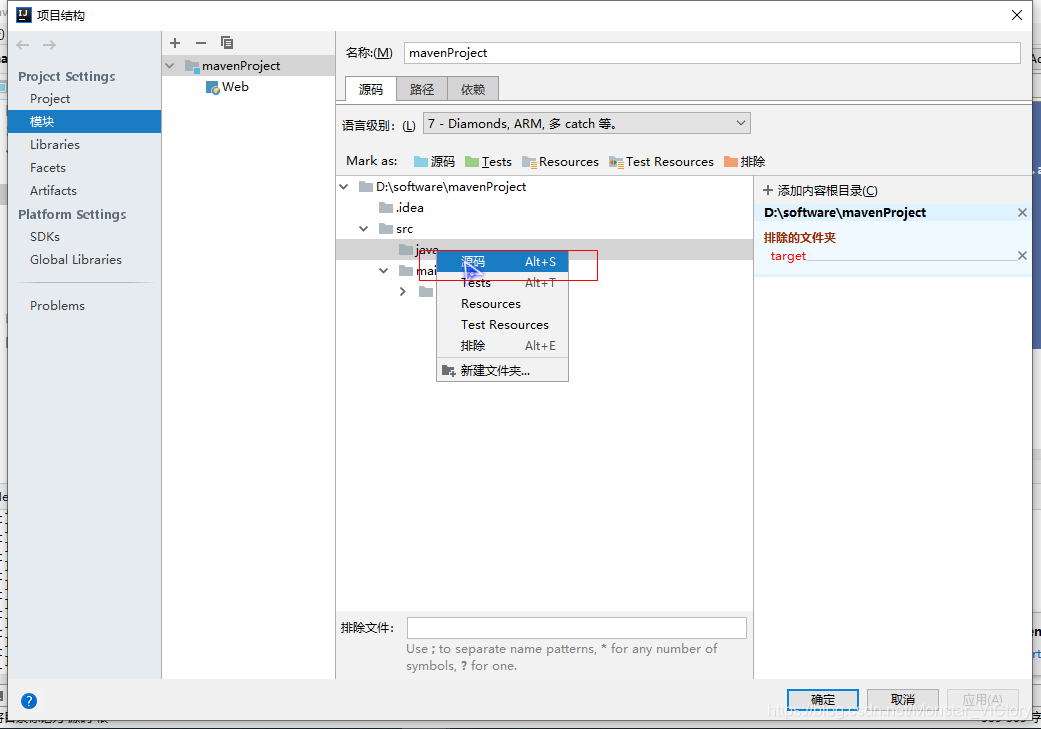Remove excluded folder target
Screen dimensions: 1041x729
pos(1022,256)
